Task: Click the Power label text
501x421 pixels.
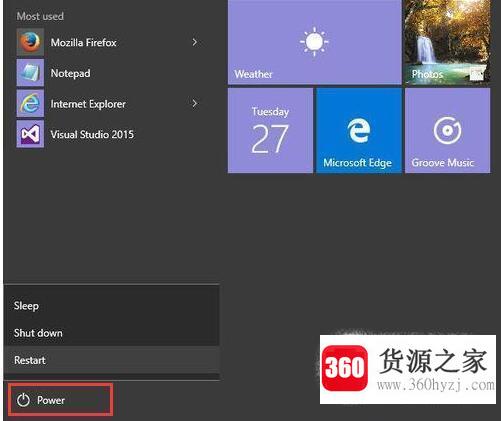Action: (51, 400)
